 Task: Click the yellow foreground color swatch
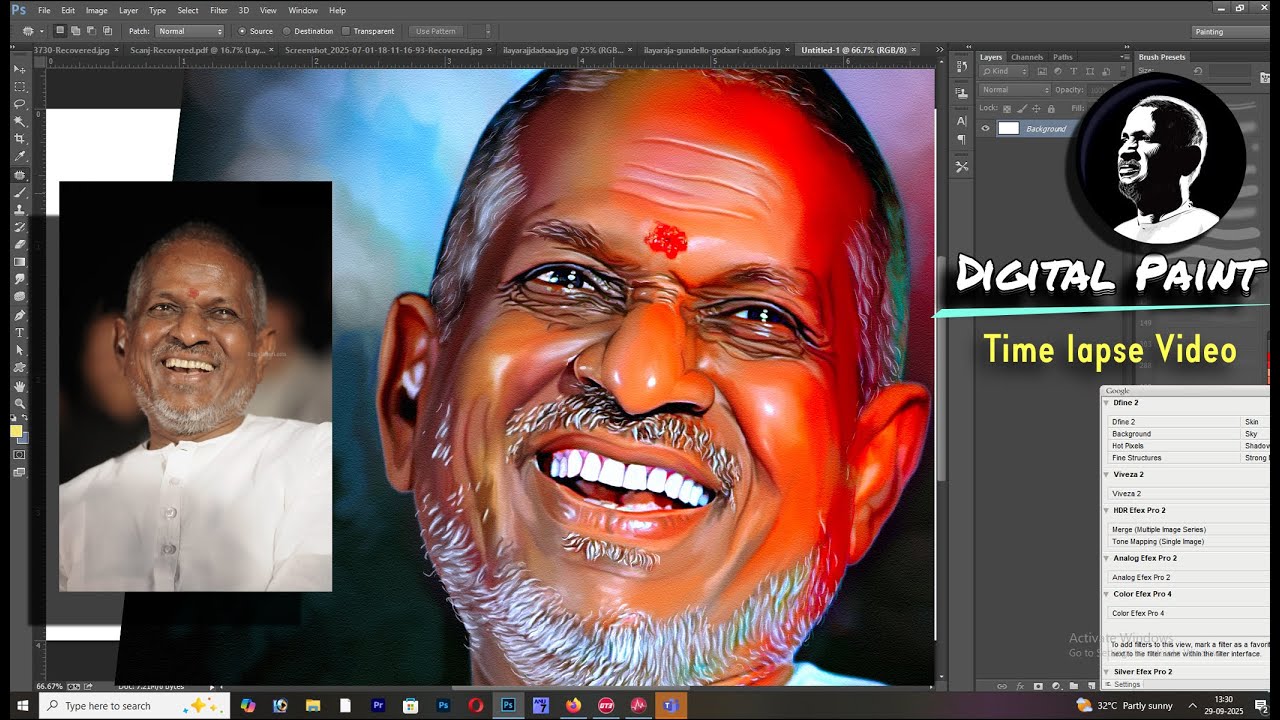pyautogui.click(x=16, y=431)
